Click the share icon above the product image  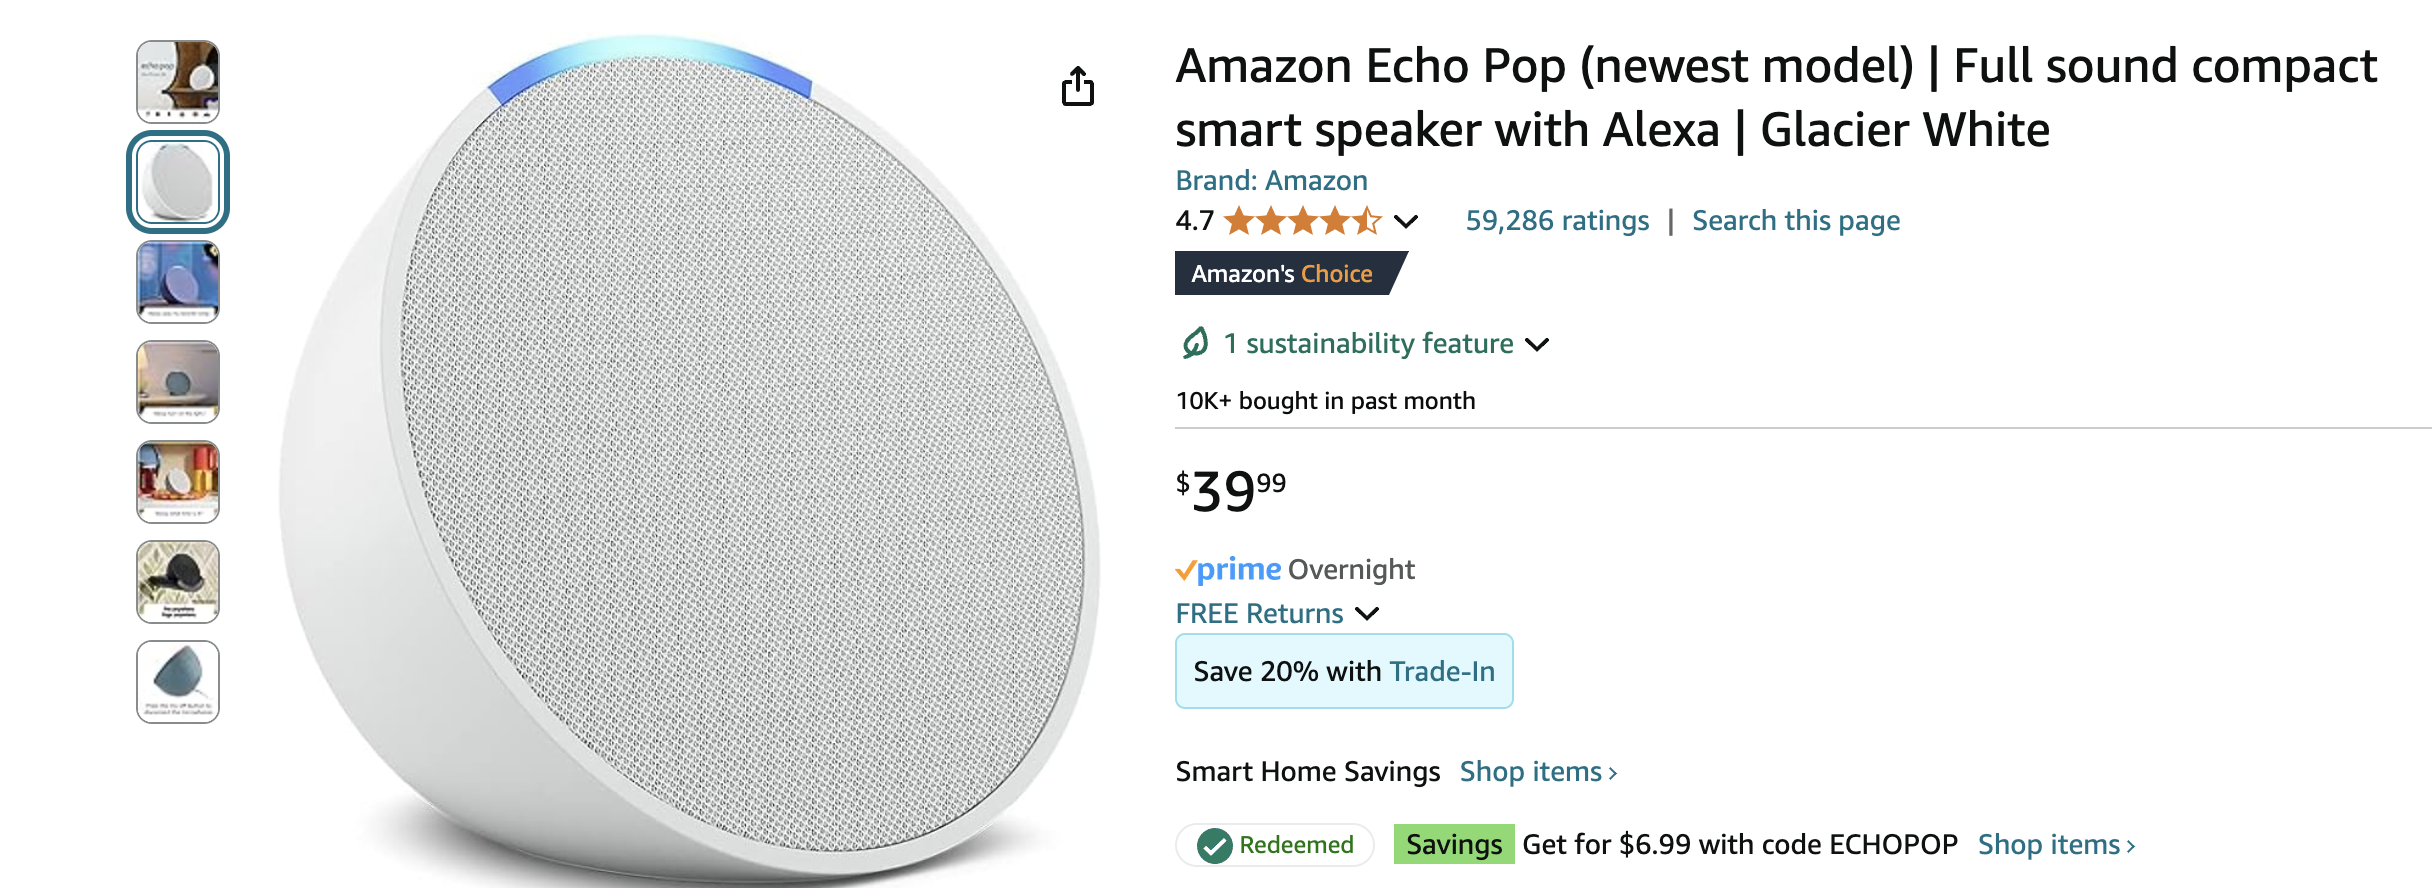[x=1078, y=87]
